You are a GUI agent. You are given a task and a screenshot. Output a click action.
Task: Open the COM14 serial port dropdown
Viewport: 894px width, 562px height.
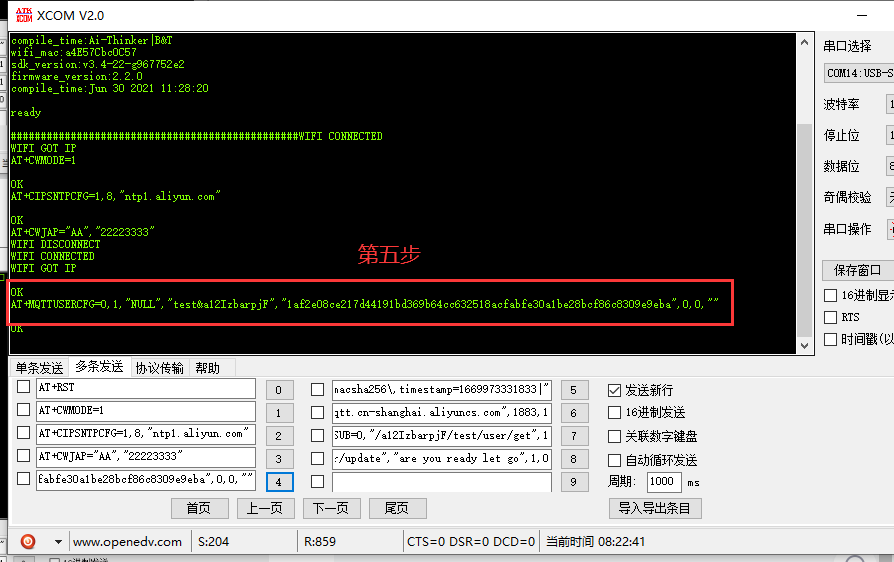click(x=859, y=73)
